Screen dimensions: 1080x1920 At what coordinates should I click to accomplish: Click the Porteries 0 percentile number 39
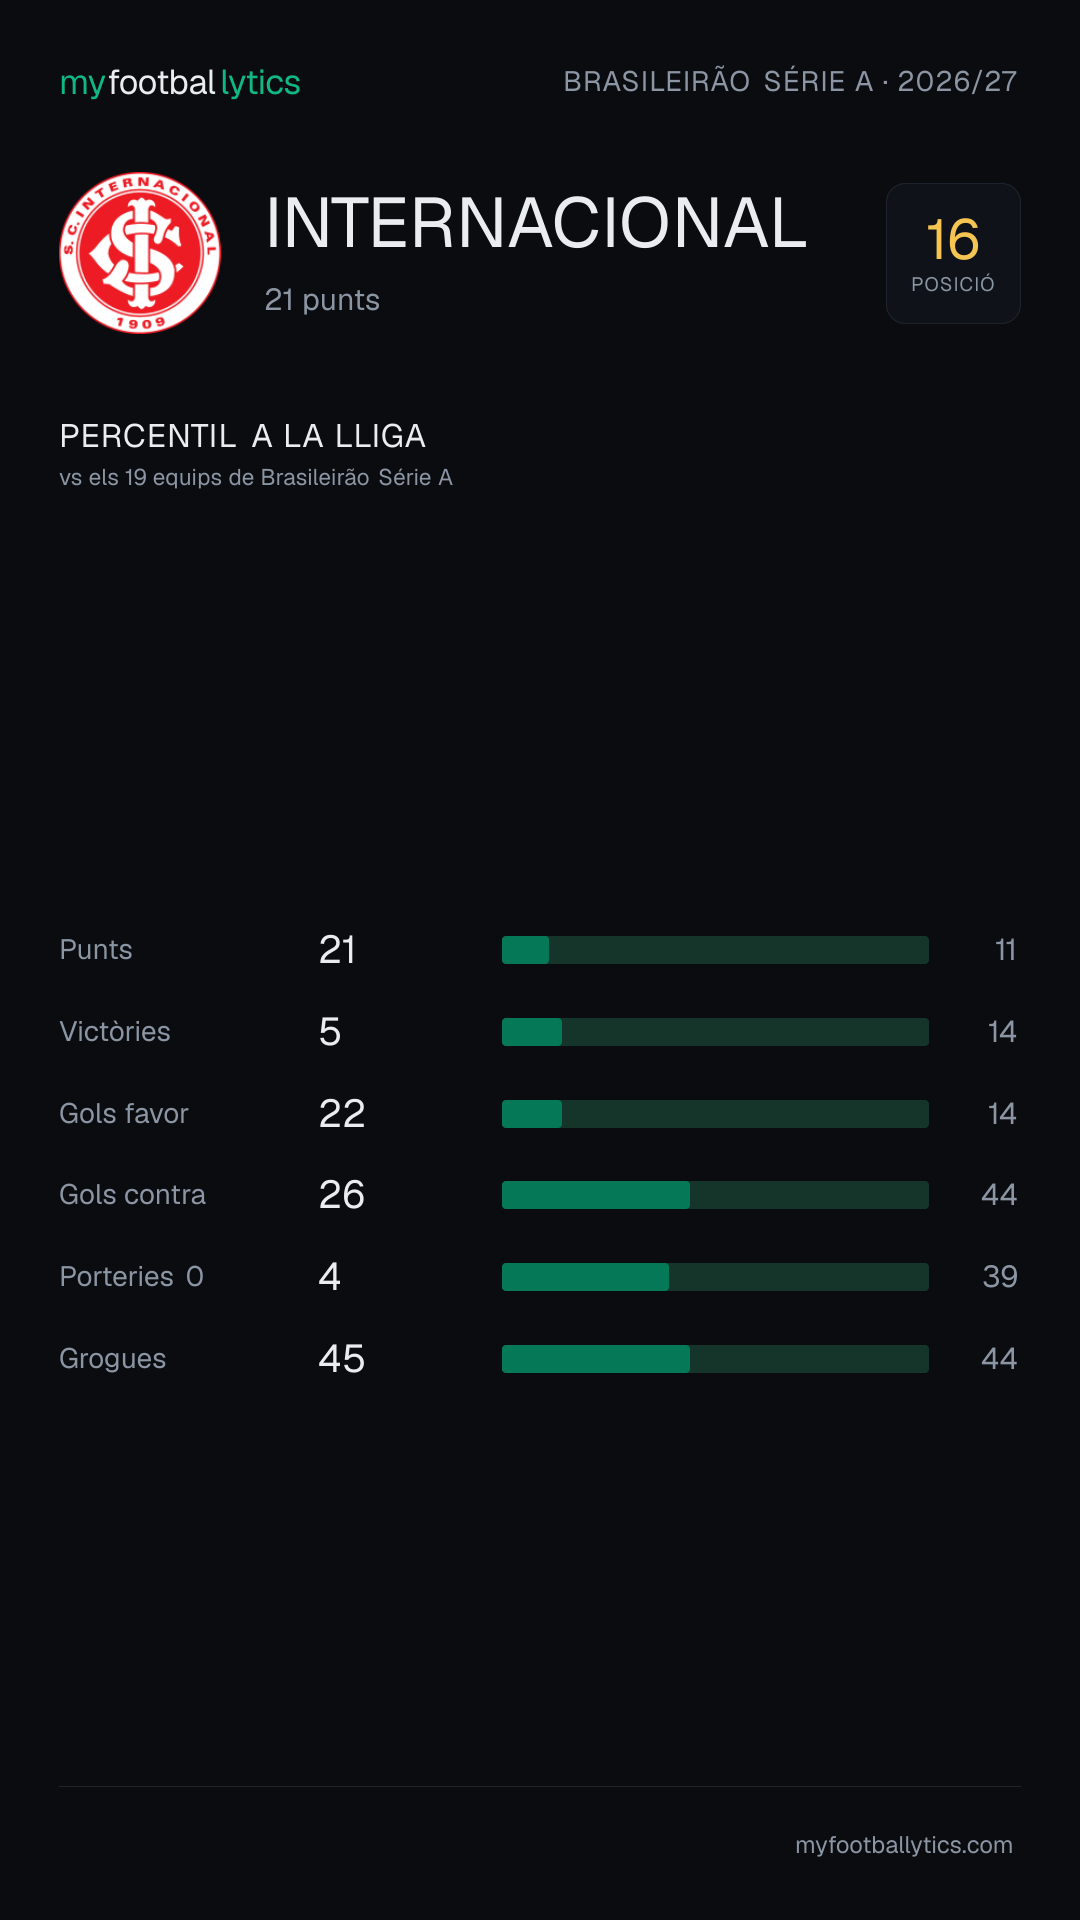pyautogui.click(x=1000, y=1277)
